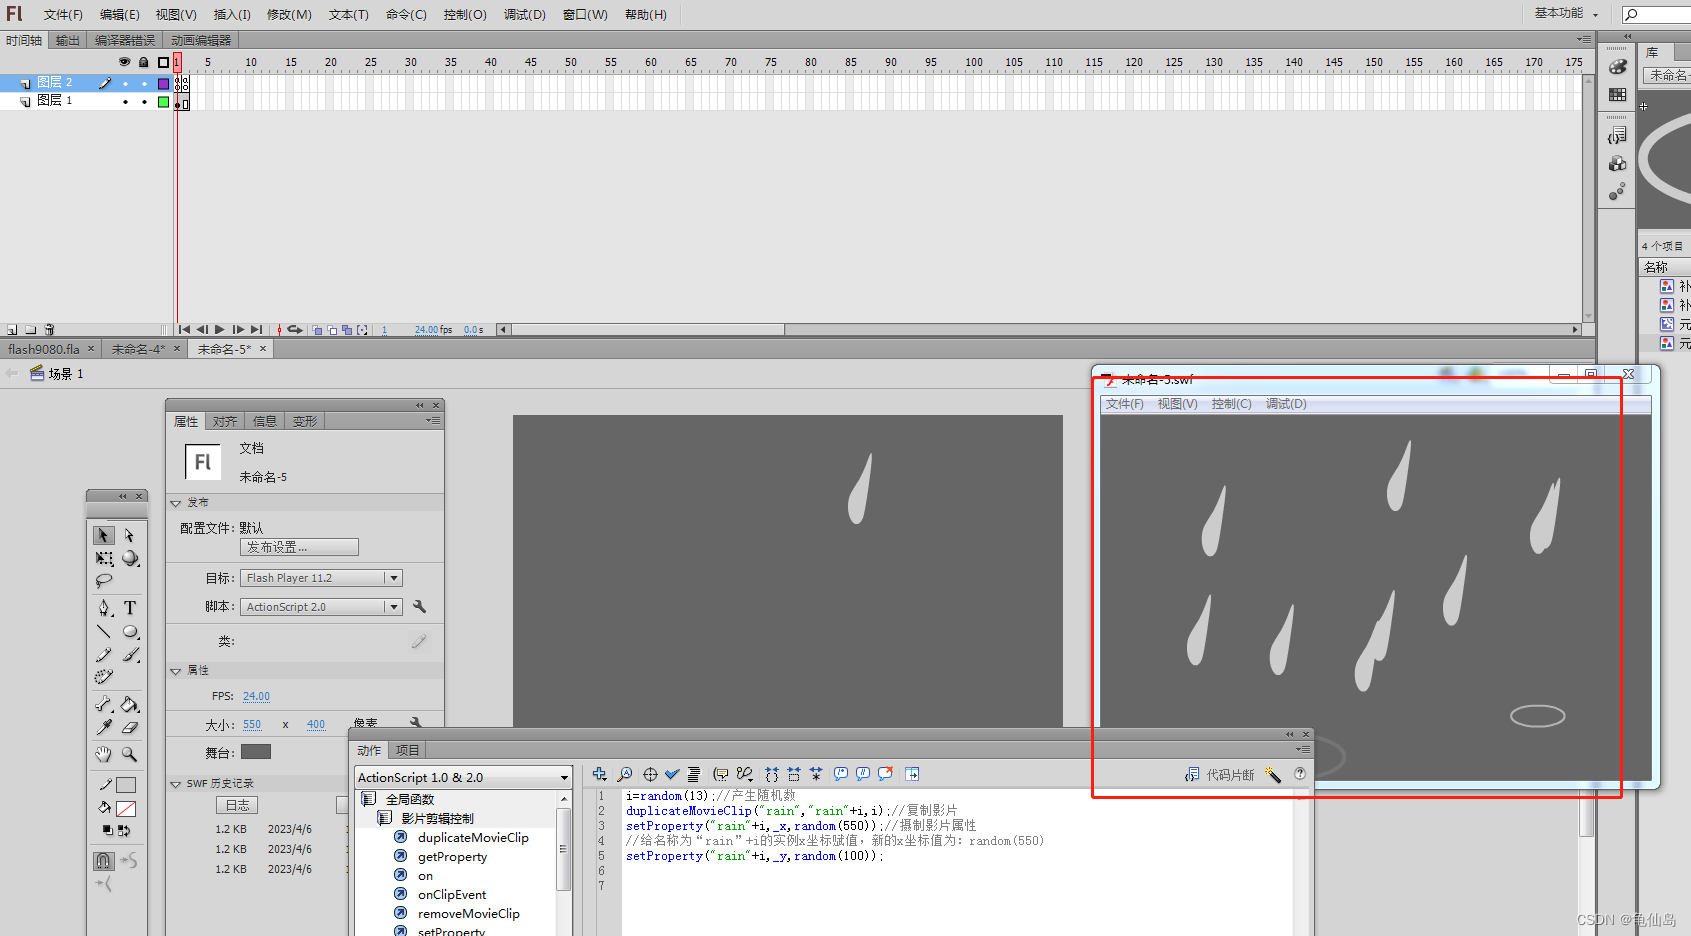Select the Hand tool
This screenshot has height=936, width=1691.
[104, 754]
